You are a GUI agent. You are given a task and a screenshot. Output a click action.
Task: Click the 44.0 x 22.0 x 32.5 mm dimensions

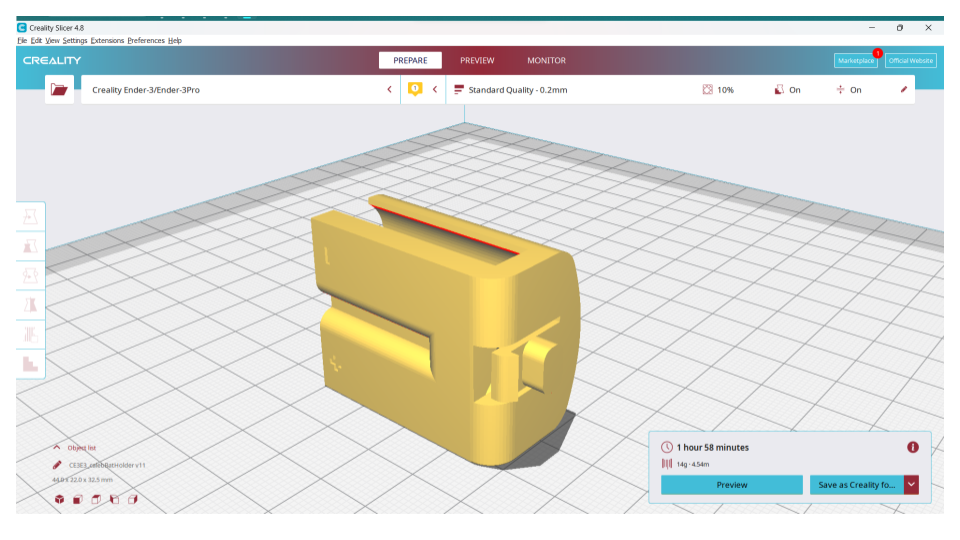[82, 480]
